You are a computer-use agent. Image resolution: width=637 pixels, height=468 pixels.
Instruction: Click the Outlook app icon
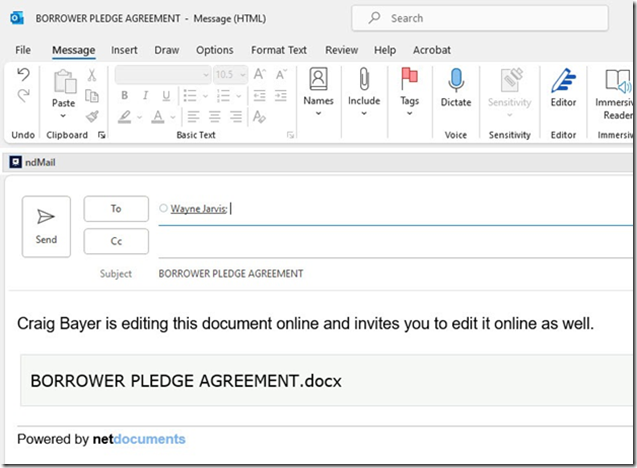tap(17, 18)
